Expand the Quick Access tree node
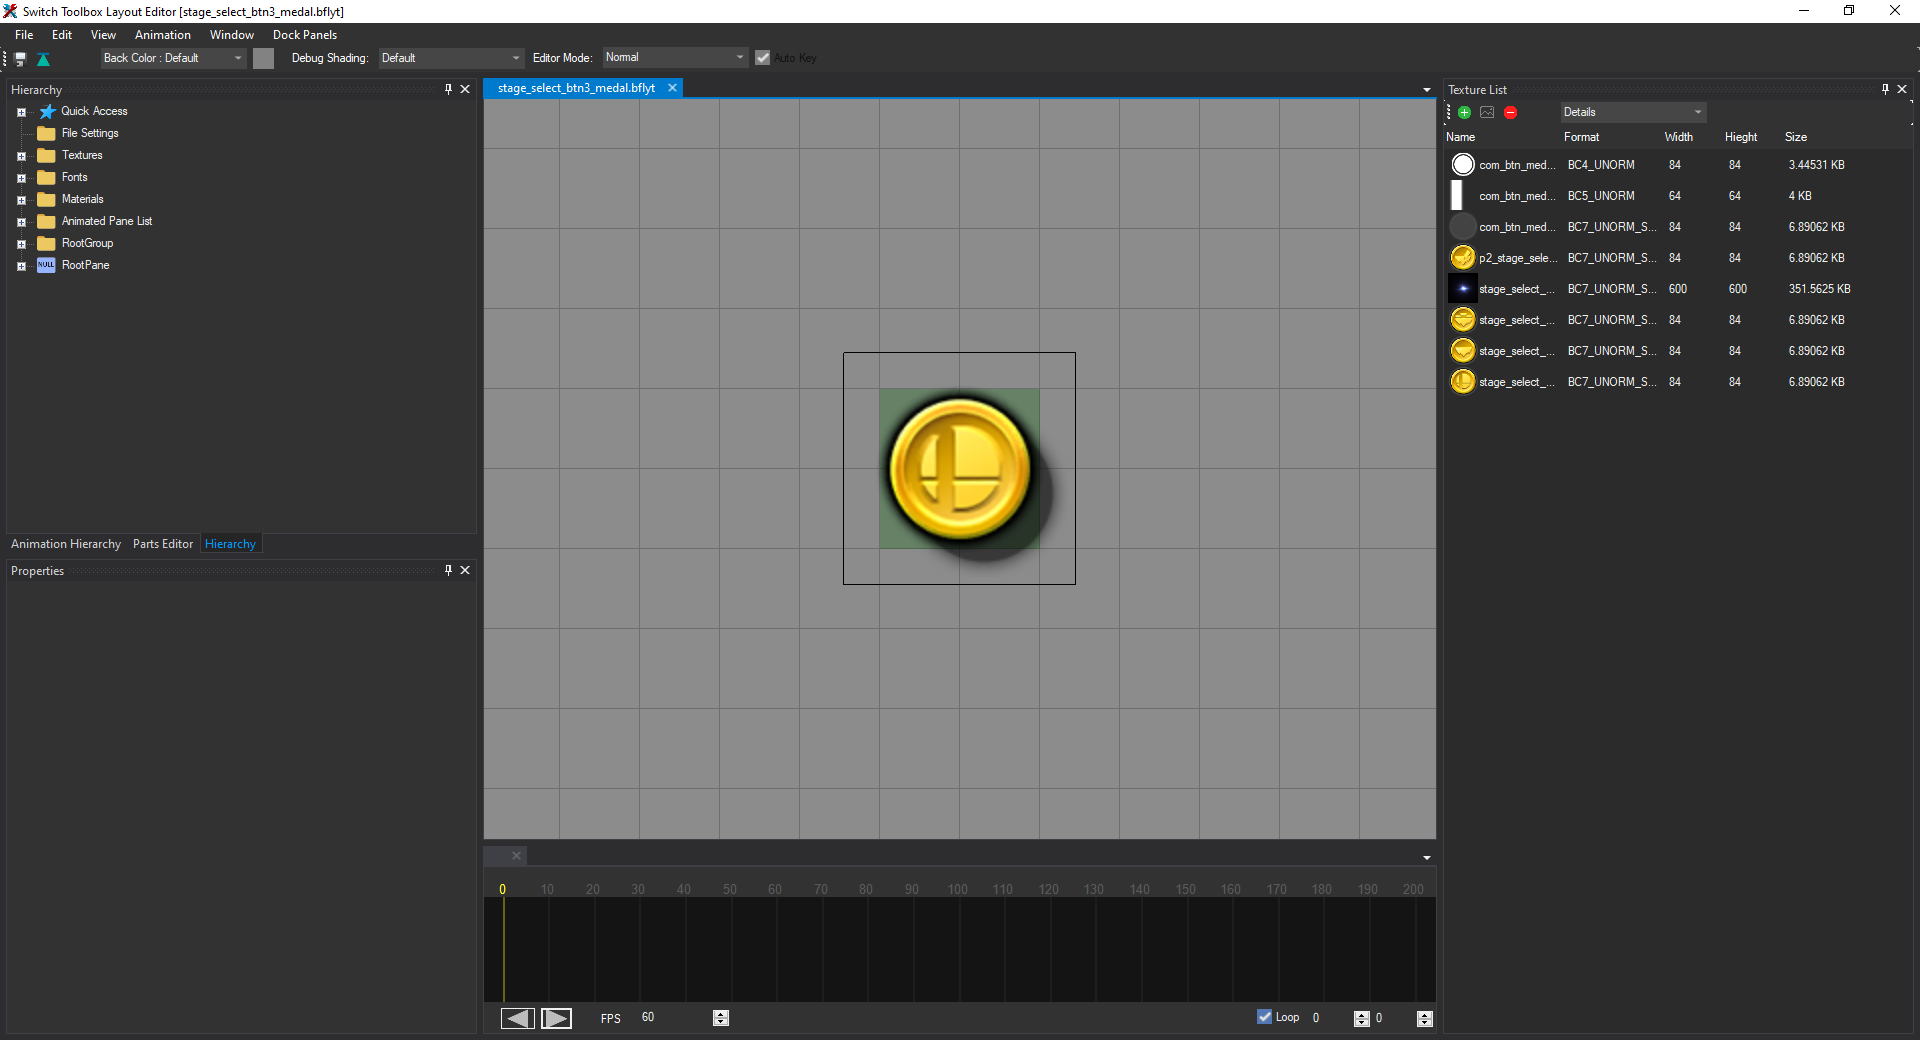The image size is (1920, 1040). (21, 112)
